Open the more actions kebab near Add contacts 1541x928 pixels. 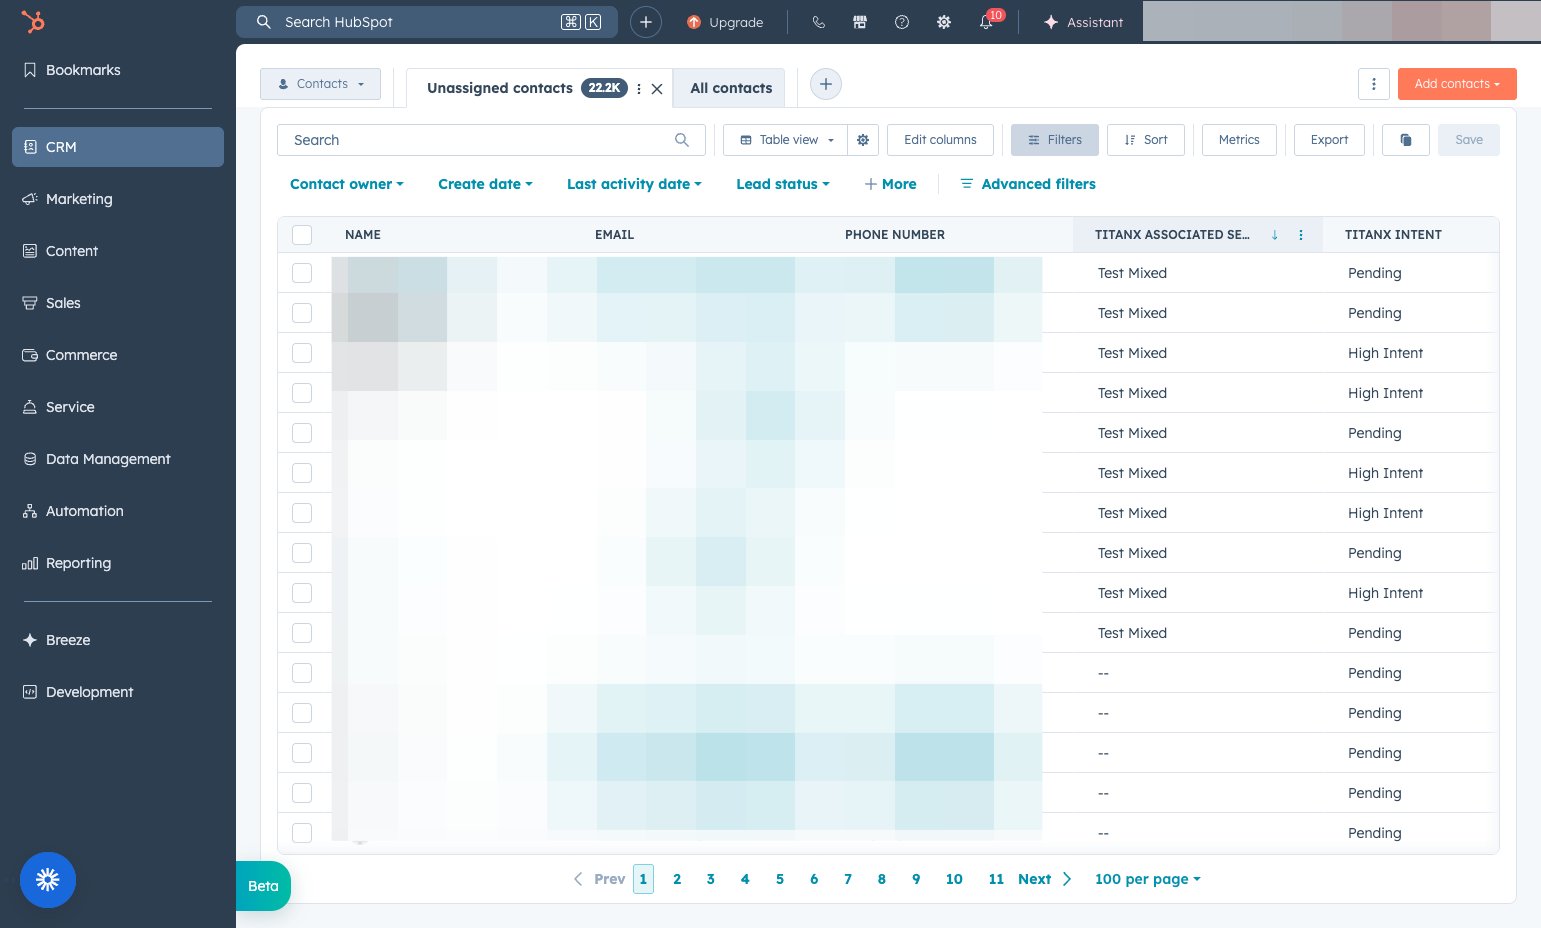1374,84
